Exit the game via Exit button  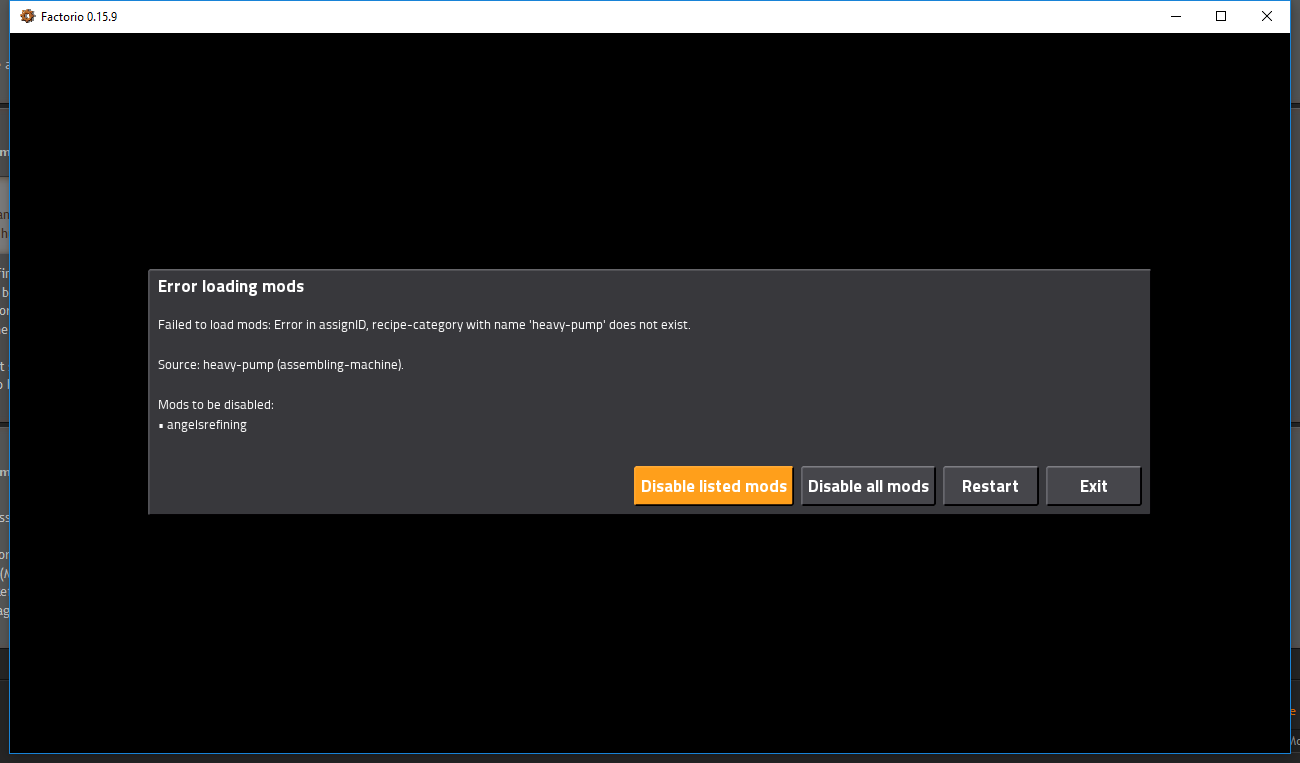point(1093,486)
